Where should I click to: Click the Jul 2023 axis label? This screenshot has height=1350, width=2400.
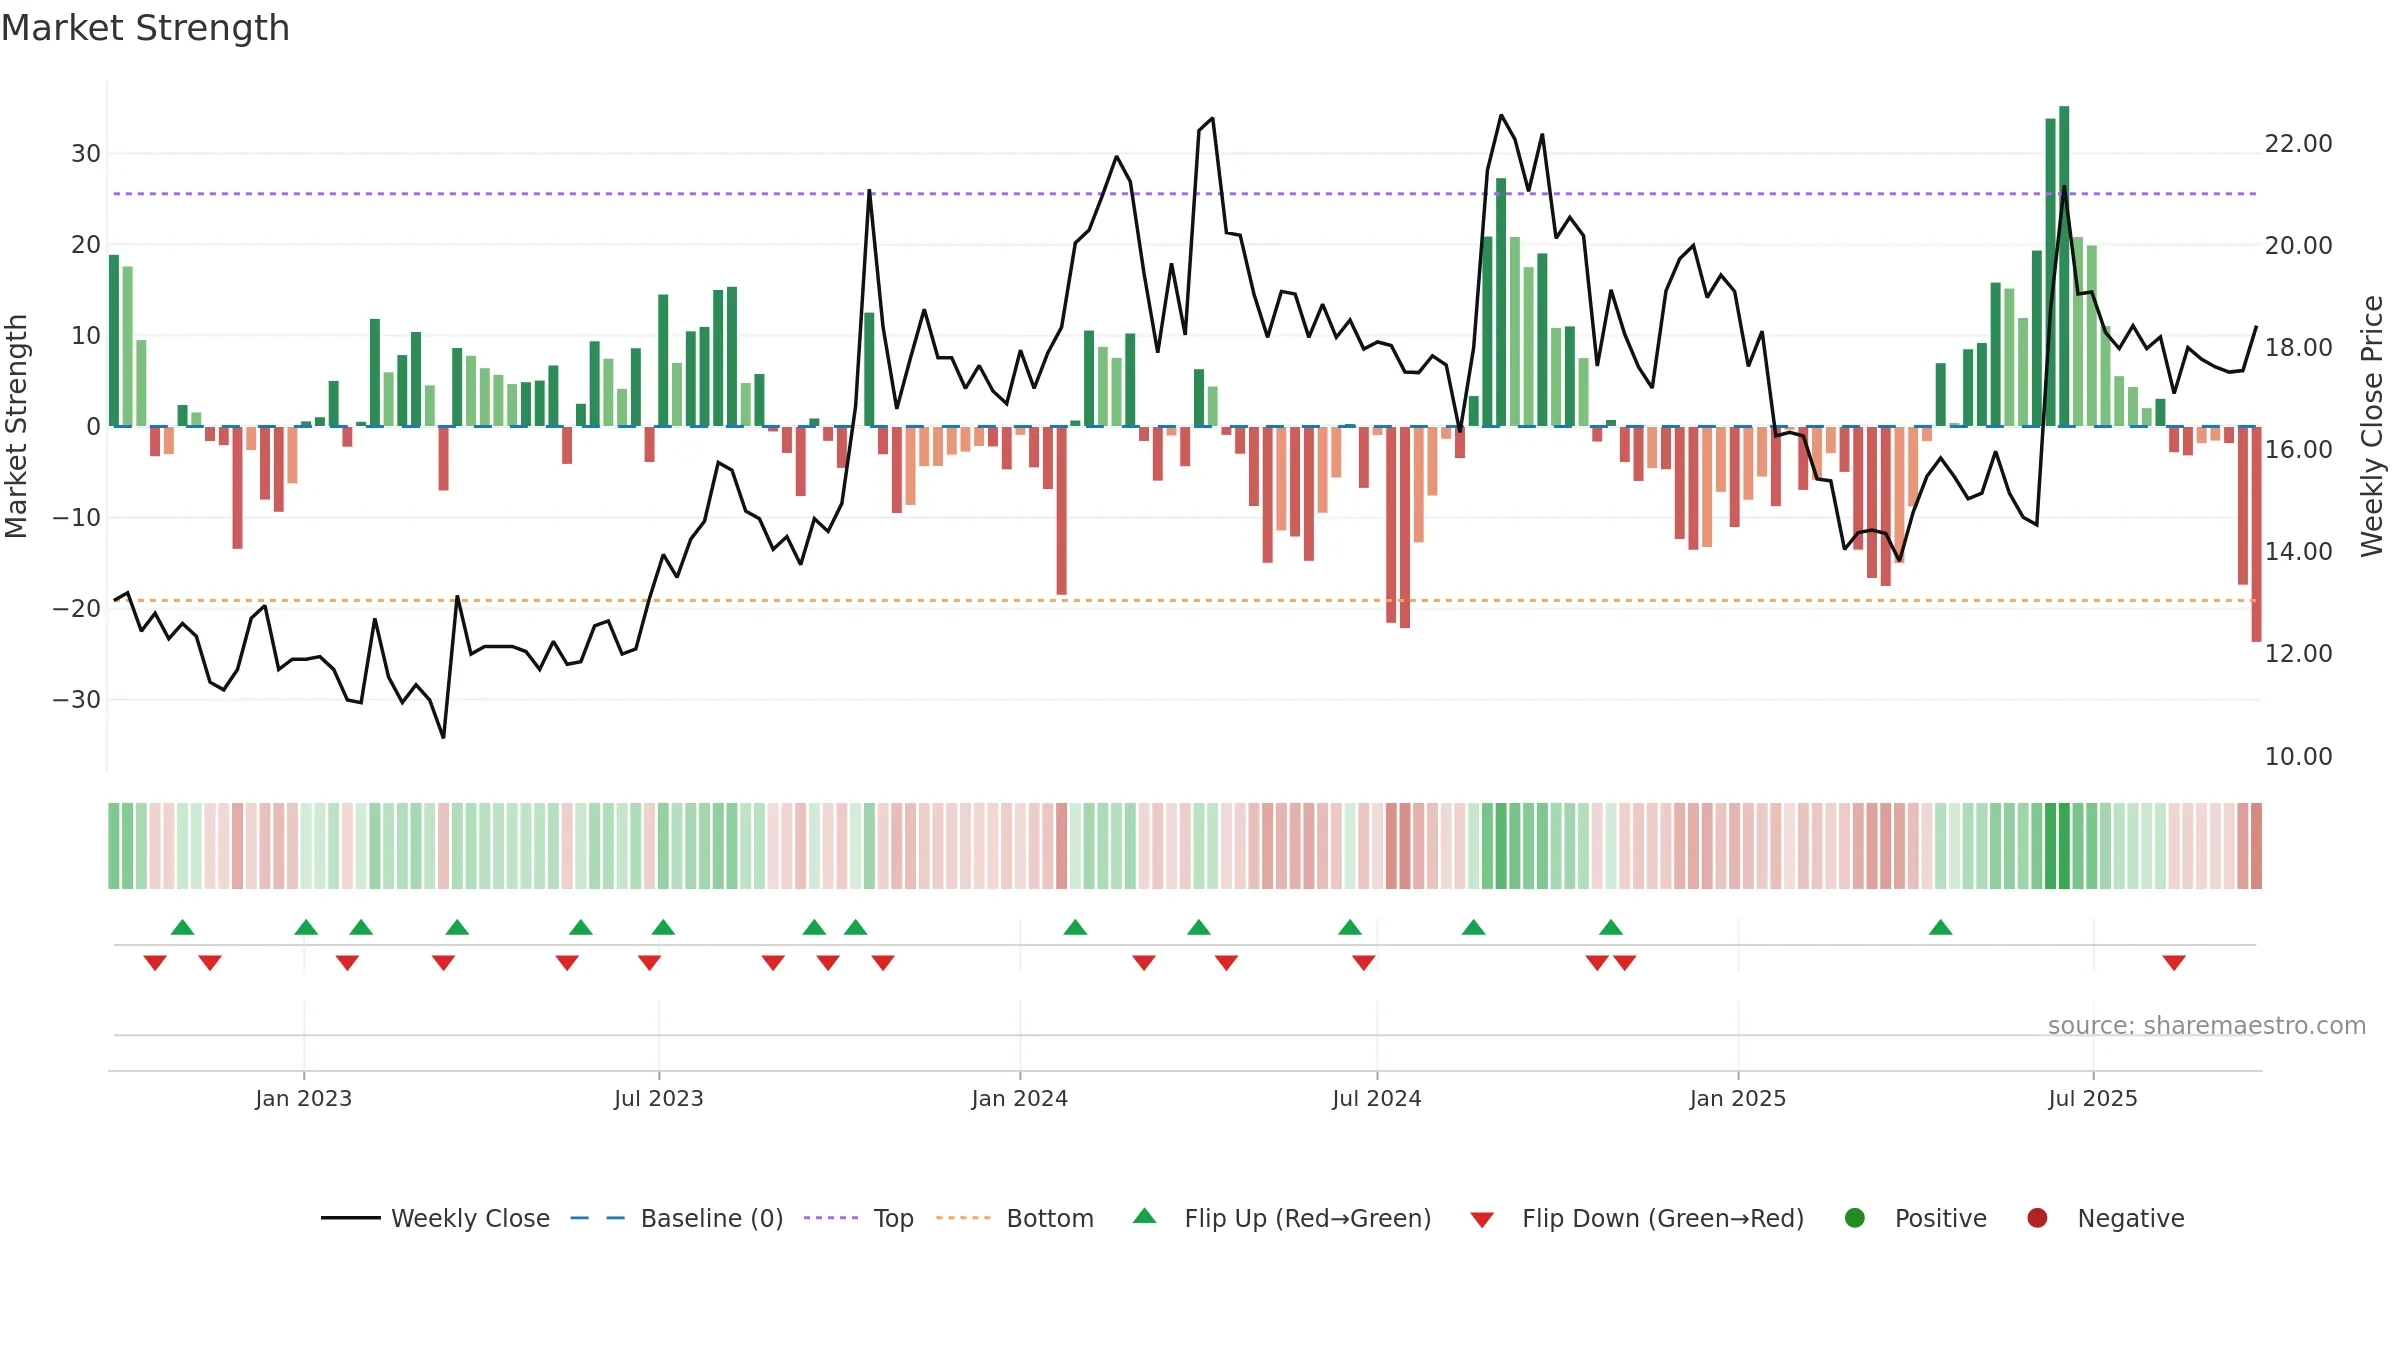(x=659, y=1098)
